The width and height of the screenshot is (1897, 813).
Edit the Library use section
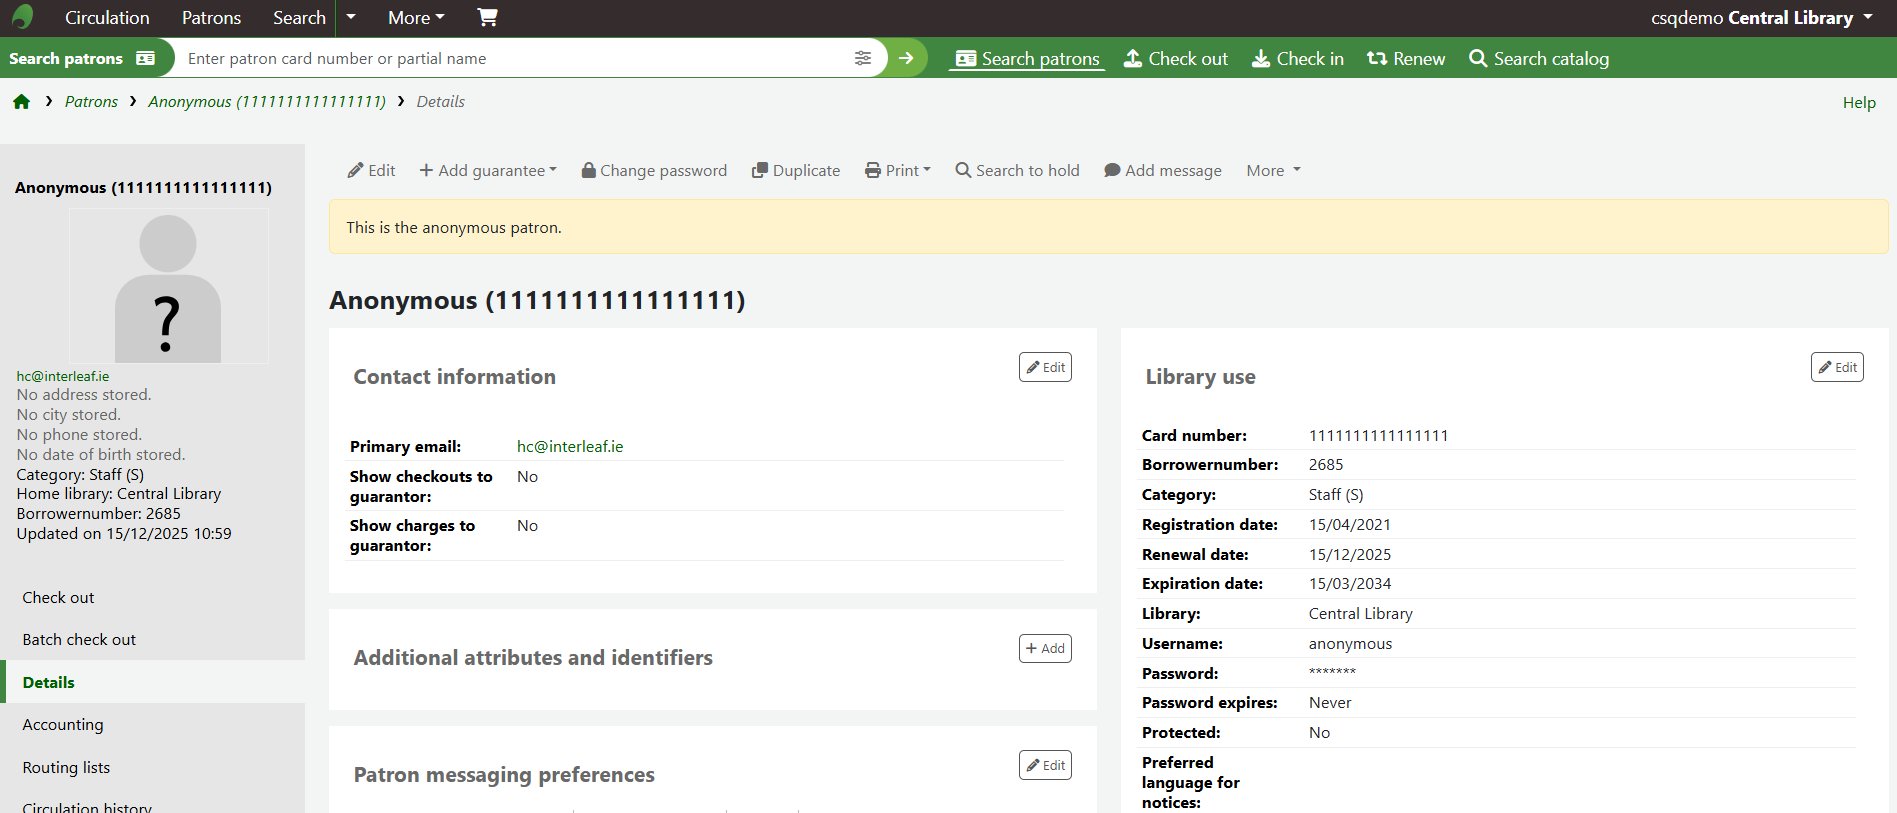1837,367
